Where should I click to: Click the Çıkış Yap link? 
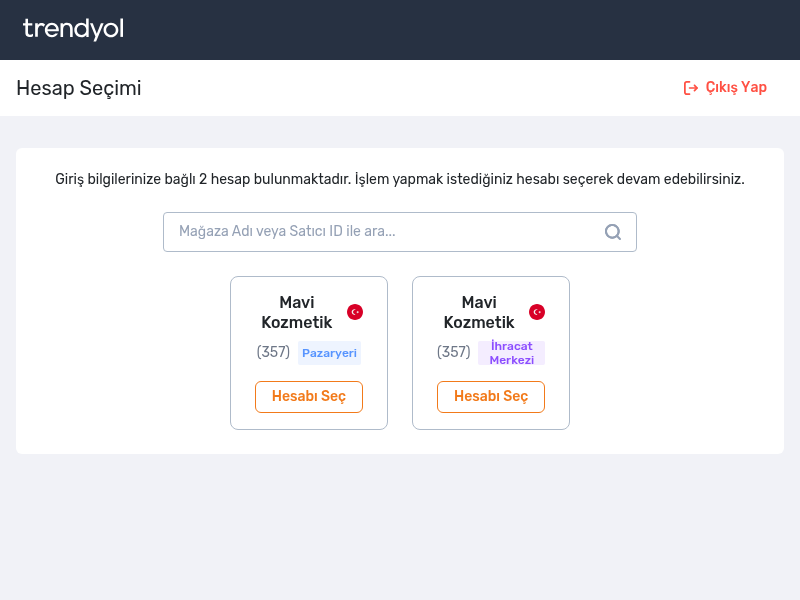(725, 88)
